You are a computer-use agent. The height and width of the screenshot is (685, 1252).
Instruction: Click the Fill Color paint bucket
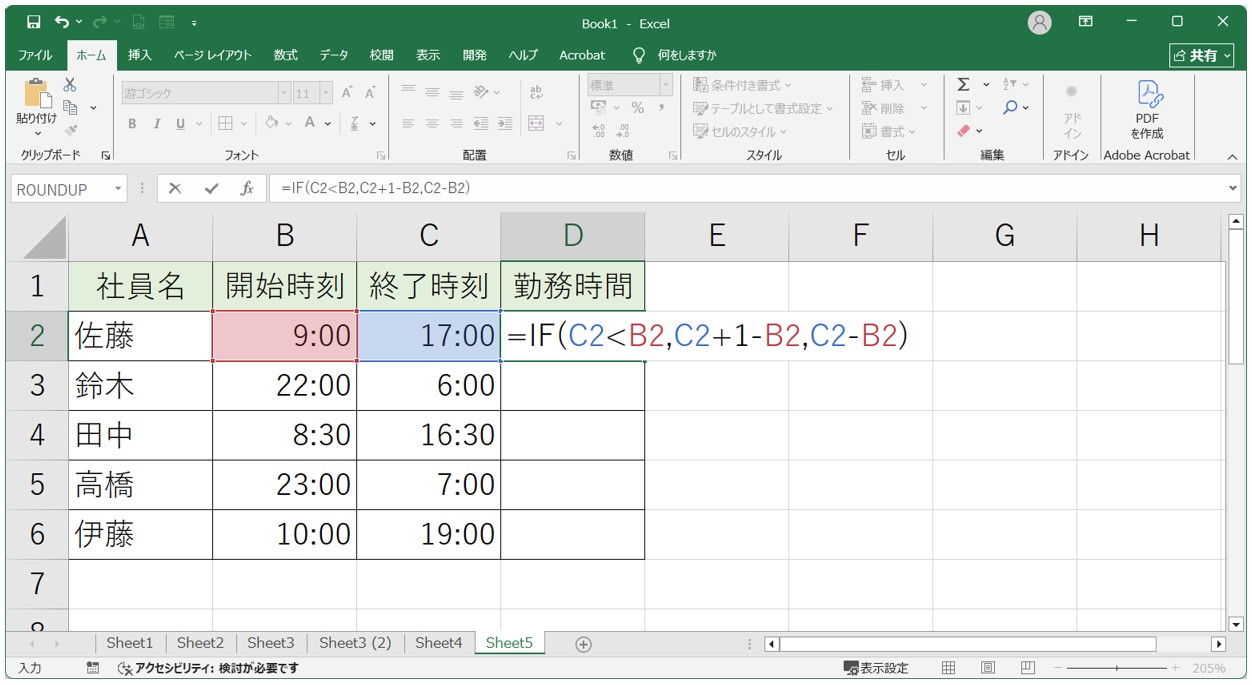[x=271, y=124]
